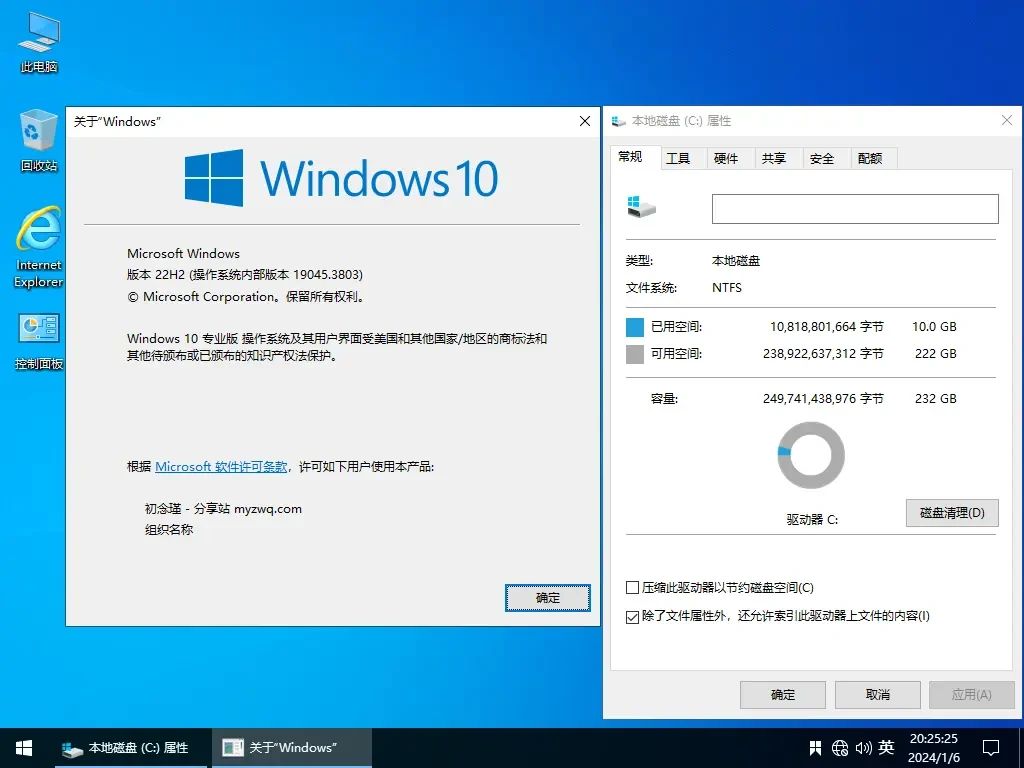Image resolution: width=1024 pixels, height=768 pixels.
Task: Select 本地磁盘 (C:) 属性 taskbar button
Action: (132, 748)
